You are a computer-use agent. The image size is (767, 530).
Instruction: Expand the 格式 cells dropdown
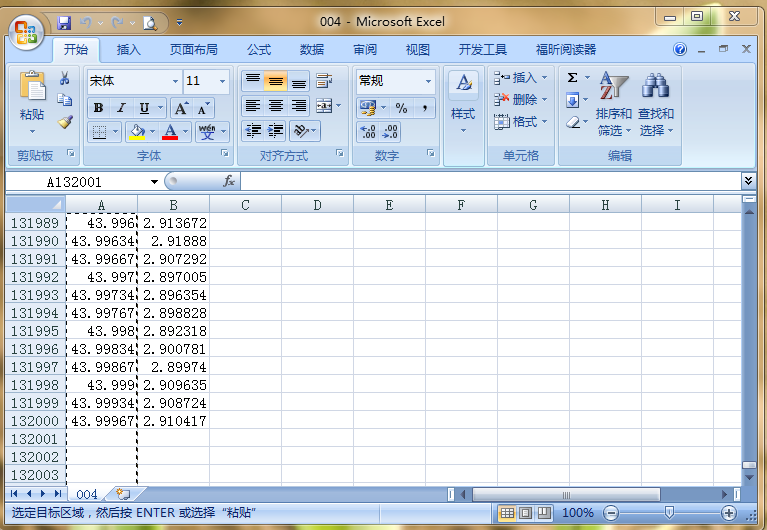[x=545, y=121]
